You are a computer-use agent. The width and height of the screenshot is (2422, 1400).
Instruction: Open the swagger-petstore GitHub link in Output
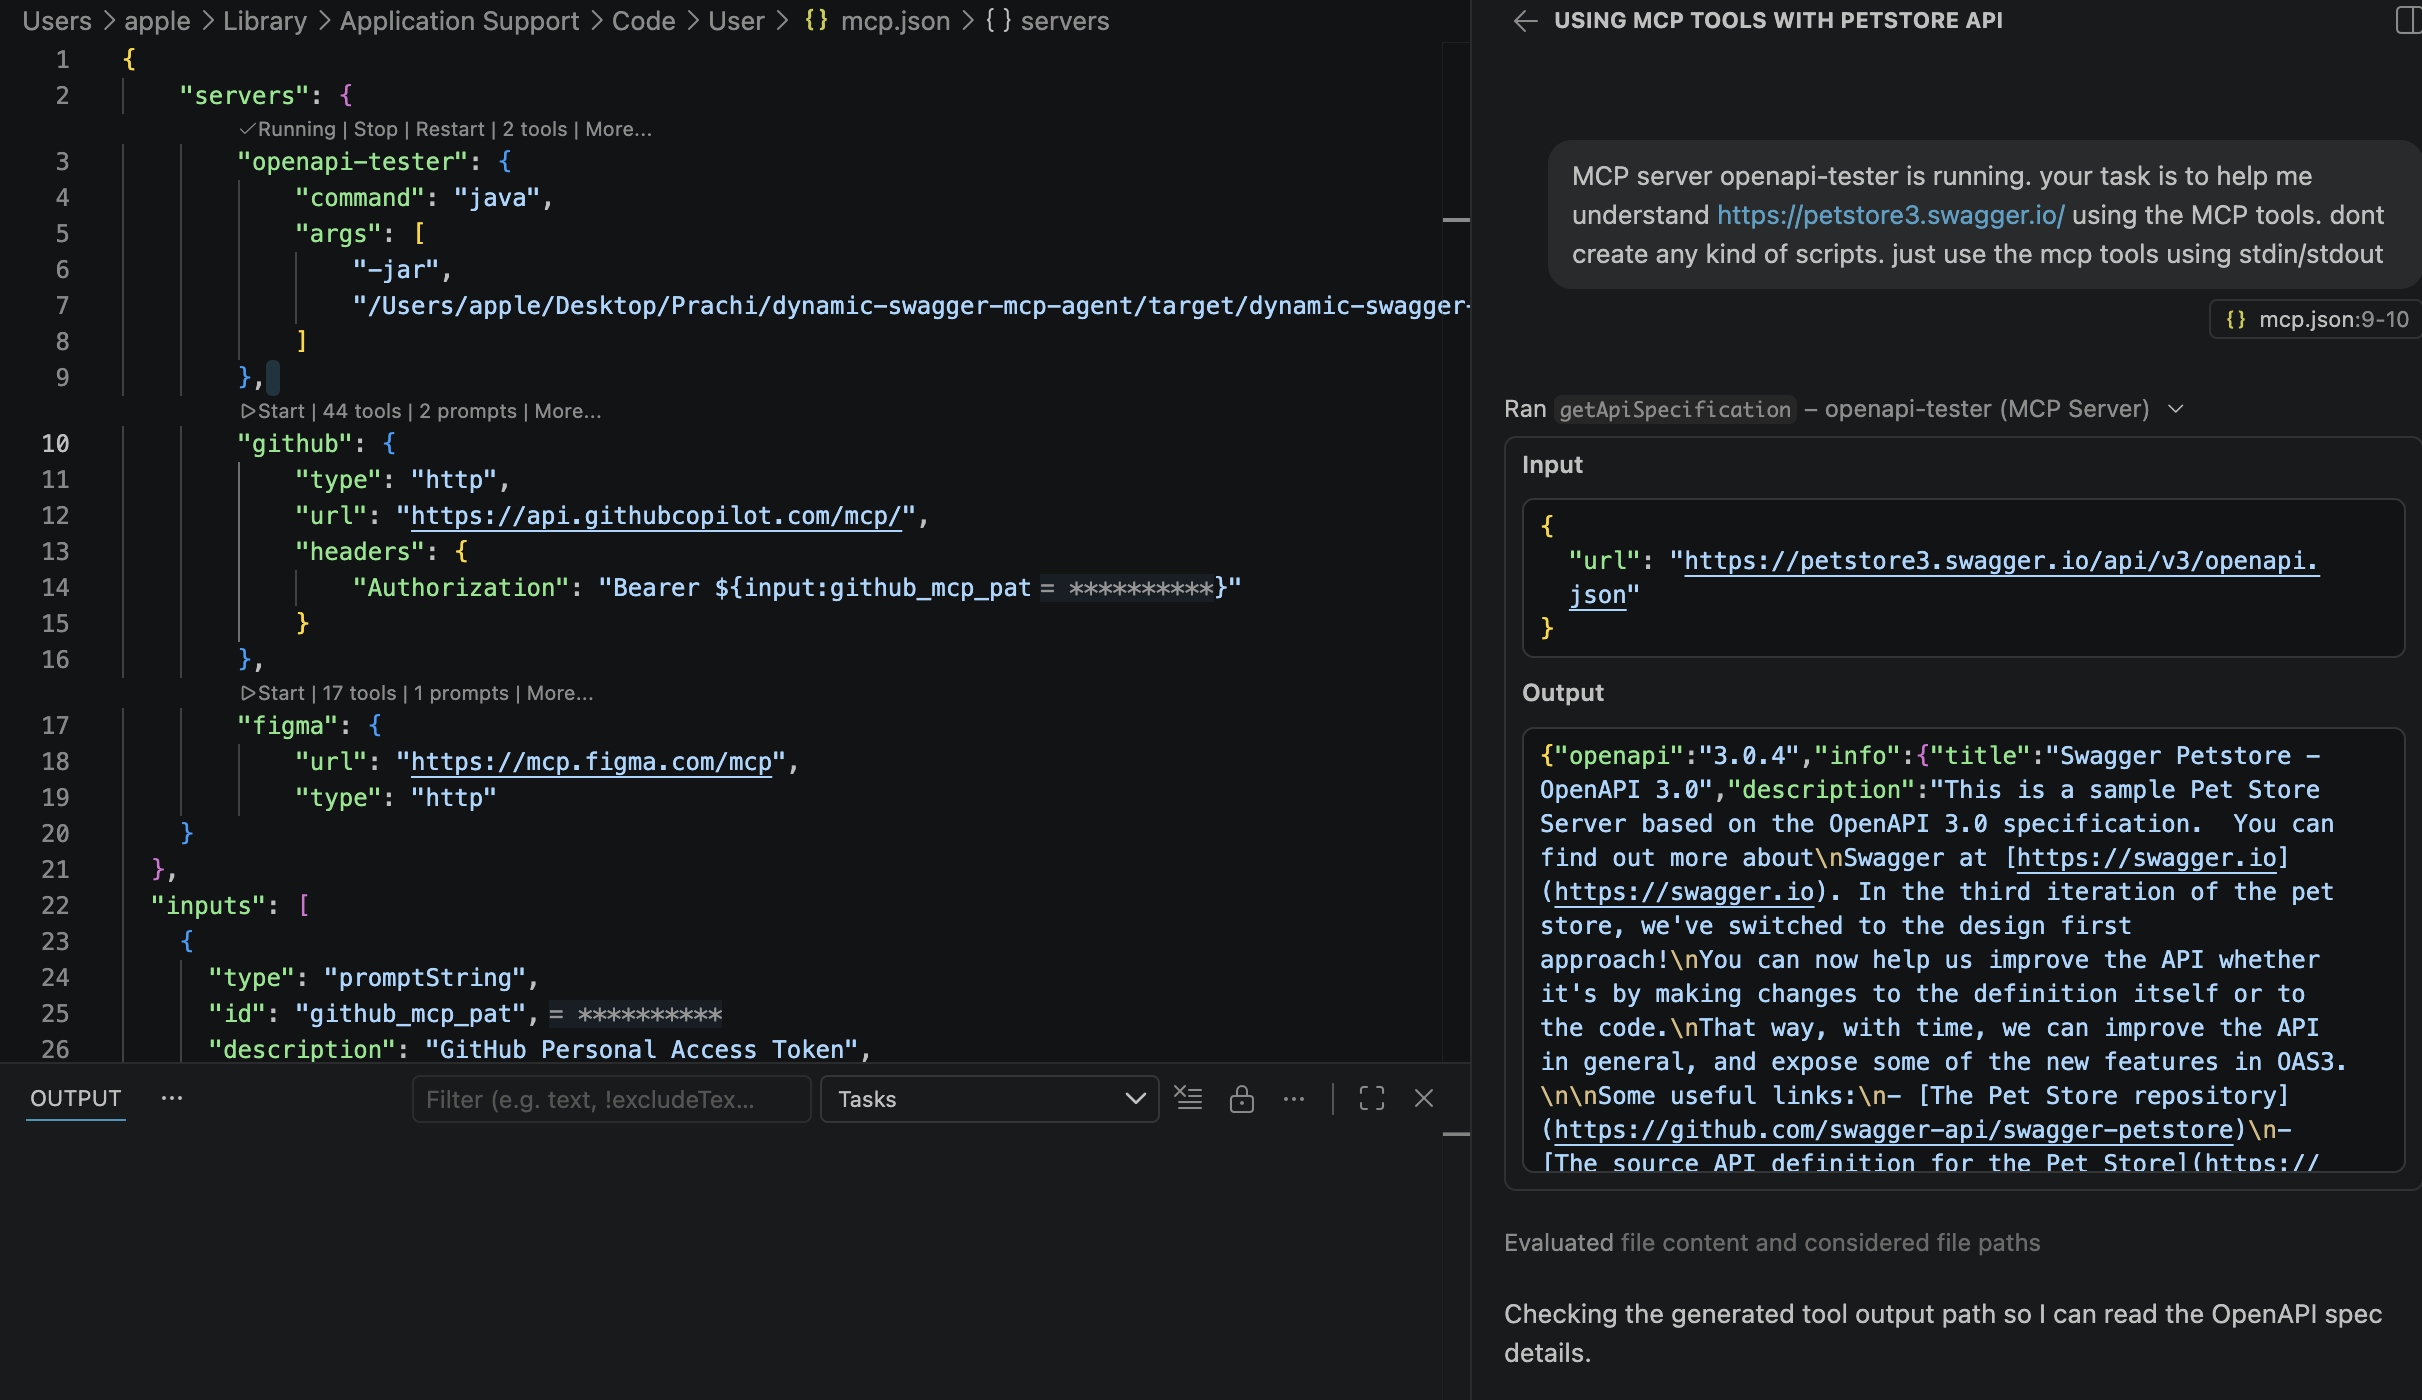pyautogui.click(x=1893, y=1130)
